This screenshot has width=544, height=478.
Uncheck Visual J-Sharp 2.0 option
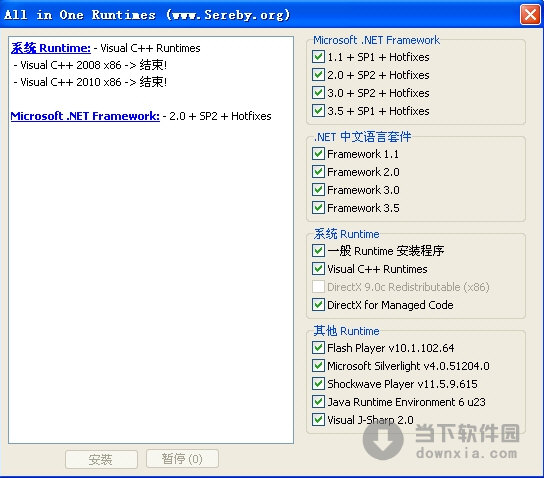(318, 420)
